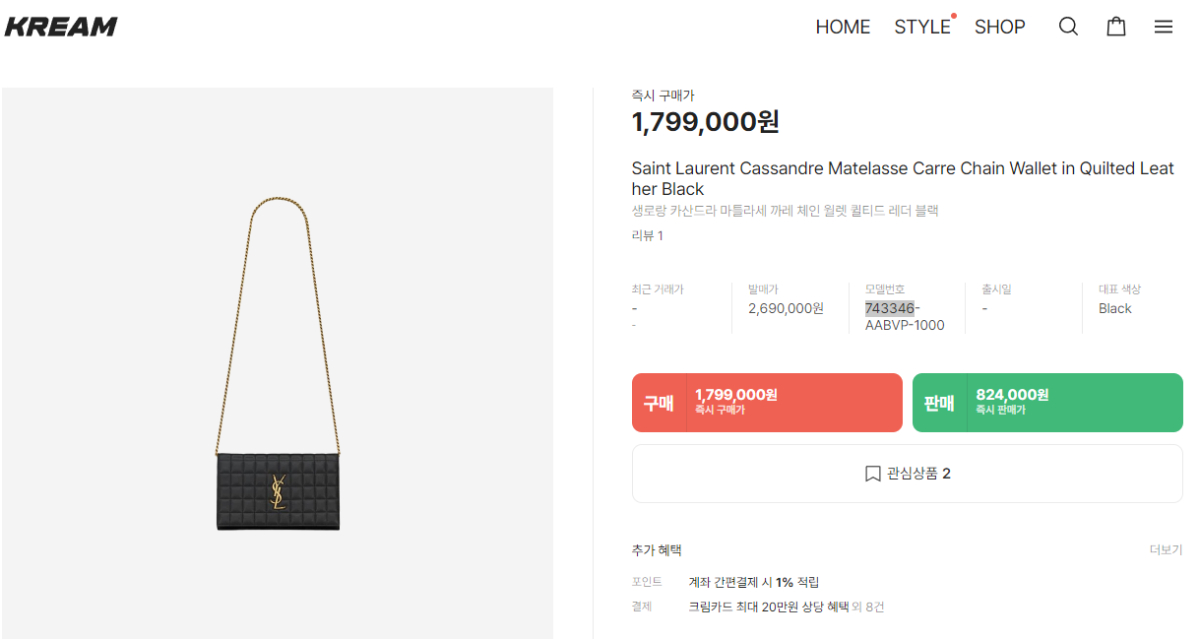Open the 크림카드 payment benefit details

click(x=786, y=606)
